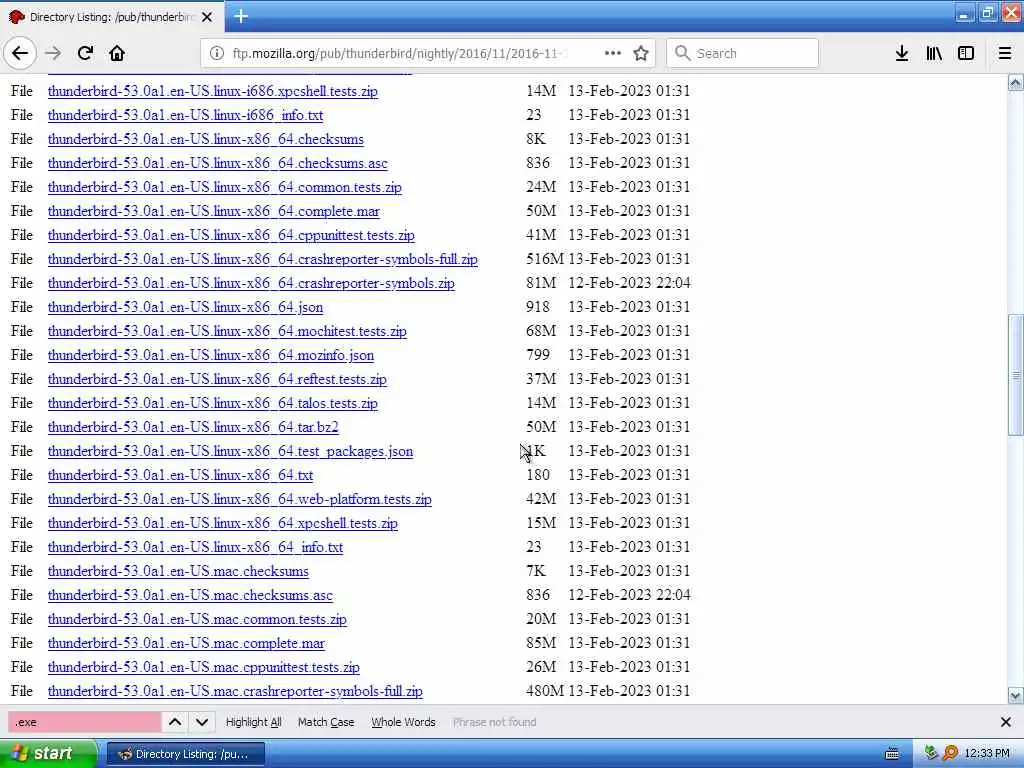
Task: Open linux-x86_64.crashreporter-symbols.zip link
Action: 251,283
